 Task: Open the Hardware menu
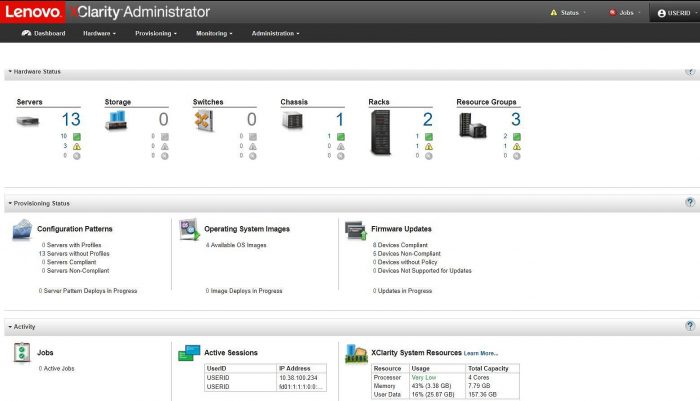click(99, 33)
